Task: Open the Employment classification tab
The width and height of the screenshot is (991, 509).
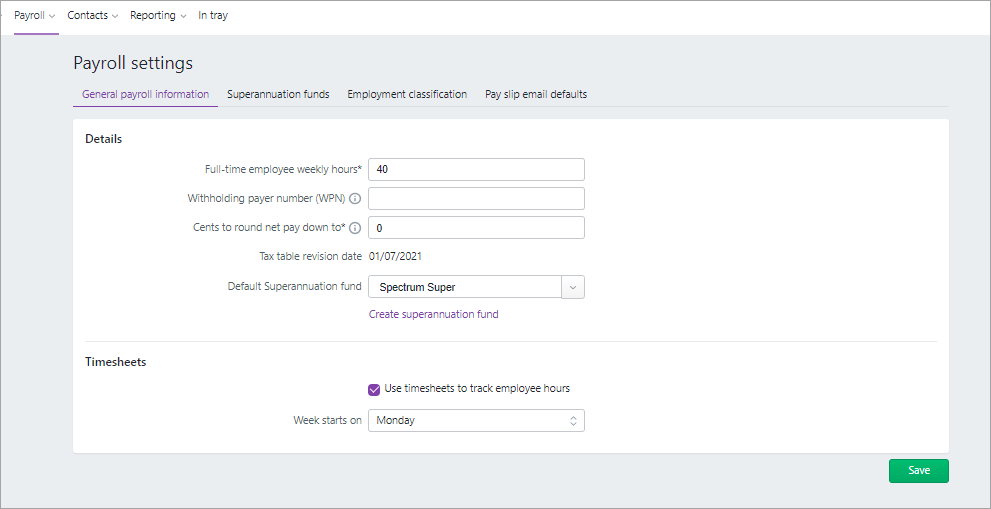Action: pyautogui.click(x=407, y=95)
